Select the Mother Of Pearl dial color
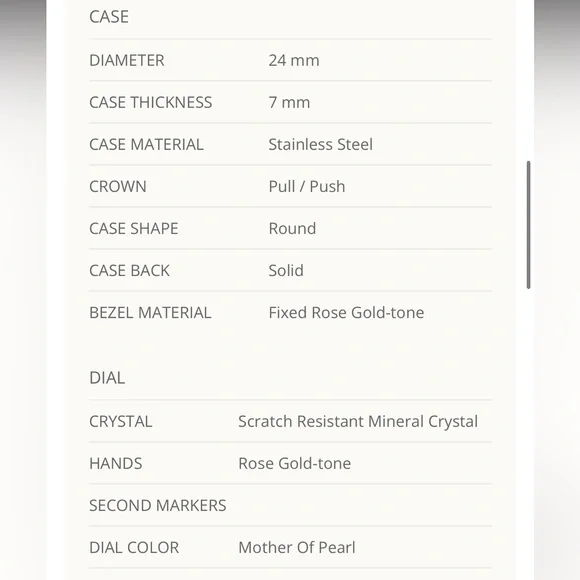Viewport: 580px width, 580px height. click(297, 547)
